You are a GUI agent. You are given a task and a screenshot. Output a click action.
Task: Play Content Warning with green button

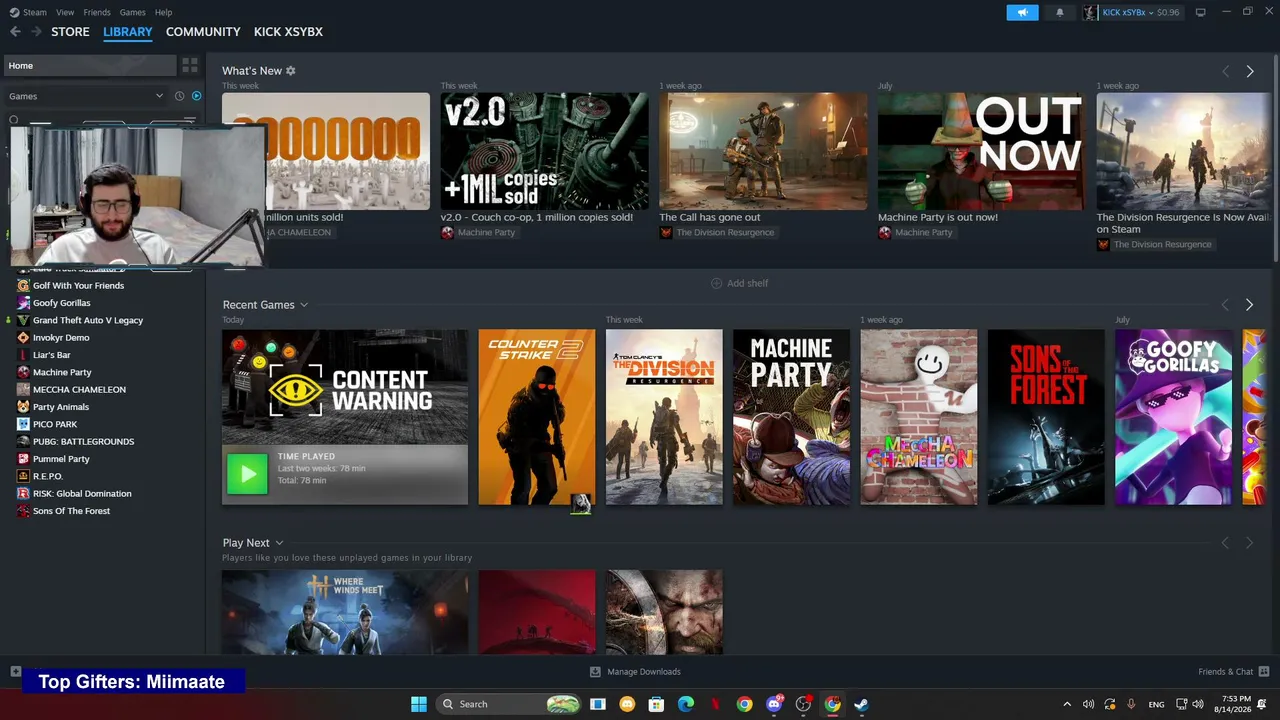247,474
